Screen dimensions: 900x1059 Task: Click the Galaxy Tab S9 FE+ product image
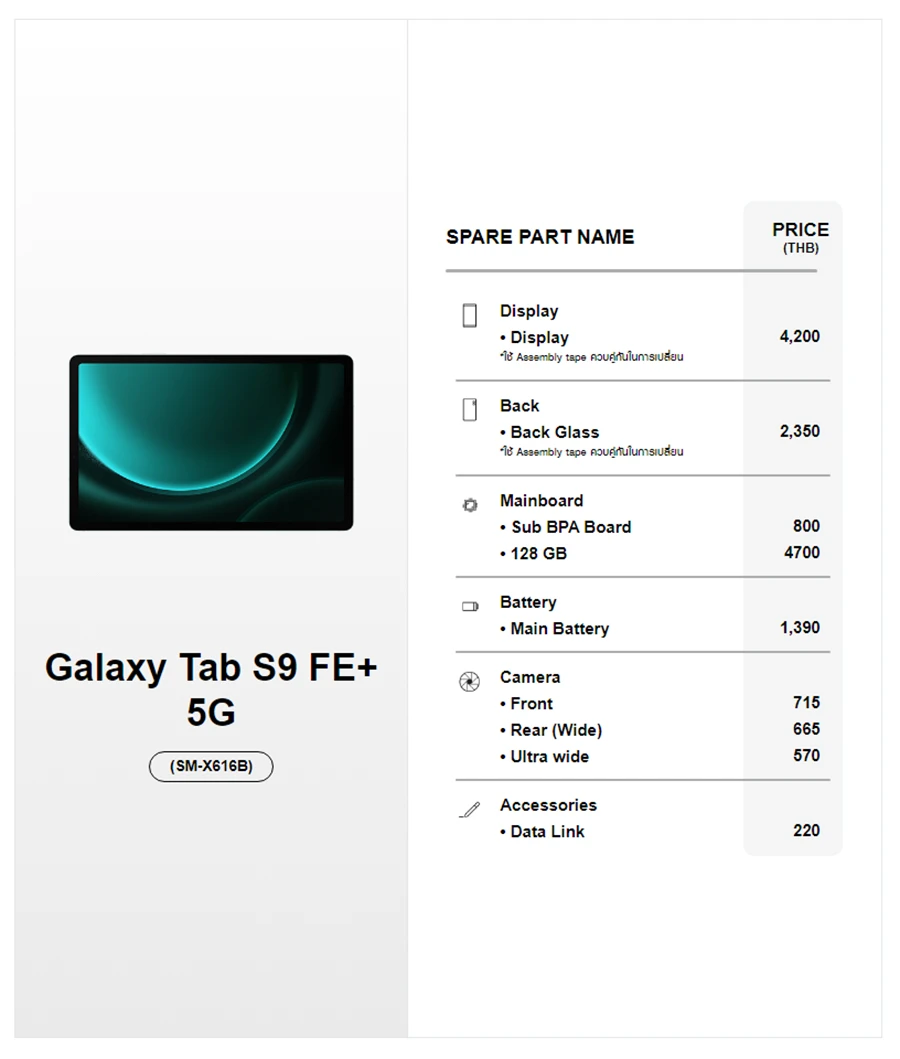[211, 442]
